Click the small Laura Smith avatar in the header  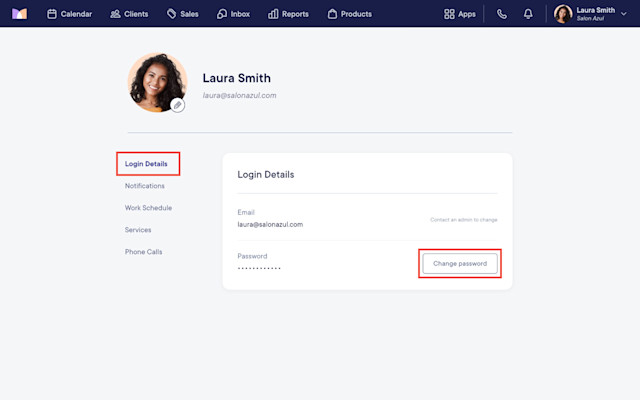(563, 14)
